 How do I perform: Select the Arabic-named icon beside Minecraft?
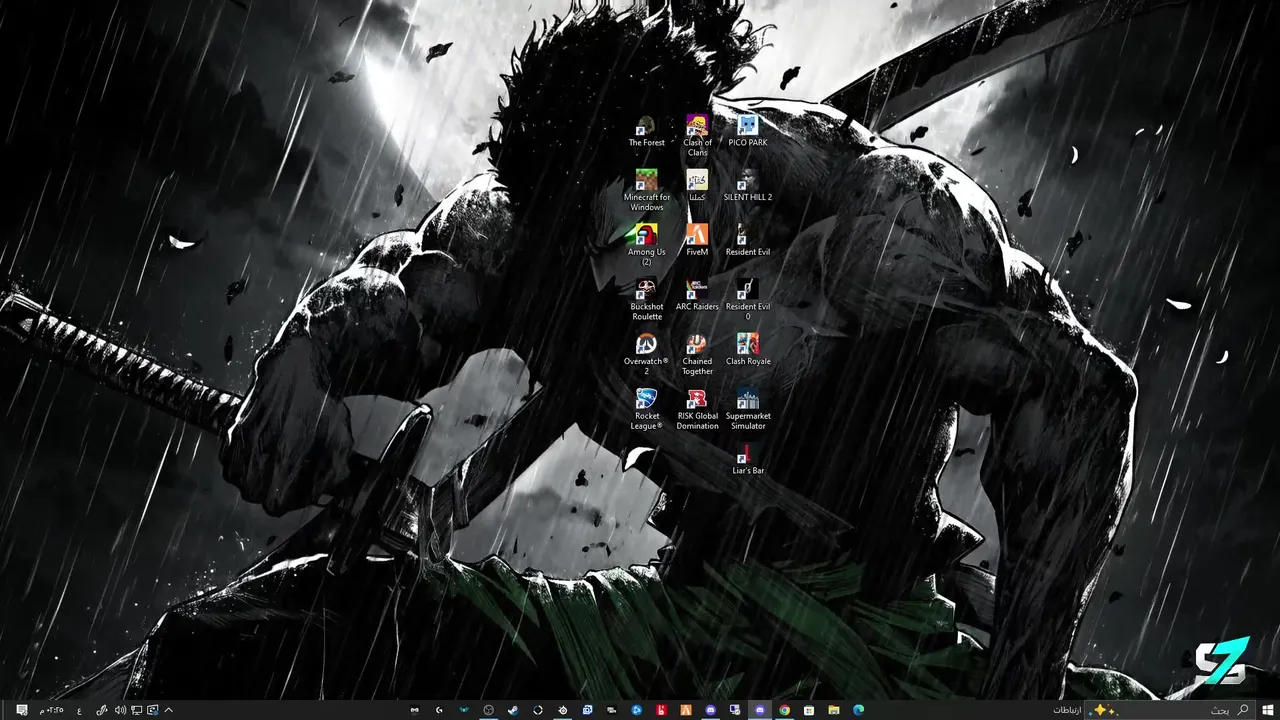point(697,186)
